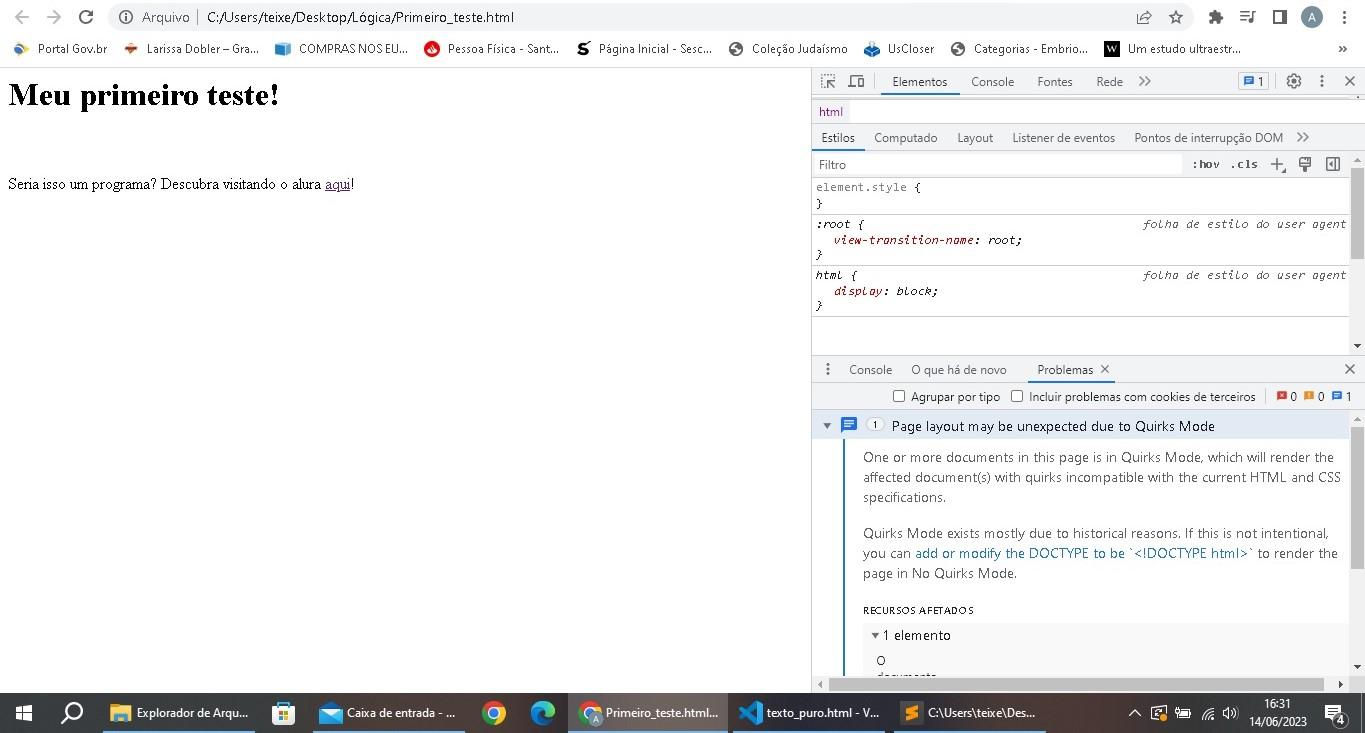Screen dimensions: 1365x733
Task: Open the Windows Start menu
Action: [23, 713]
